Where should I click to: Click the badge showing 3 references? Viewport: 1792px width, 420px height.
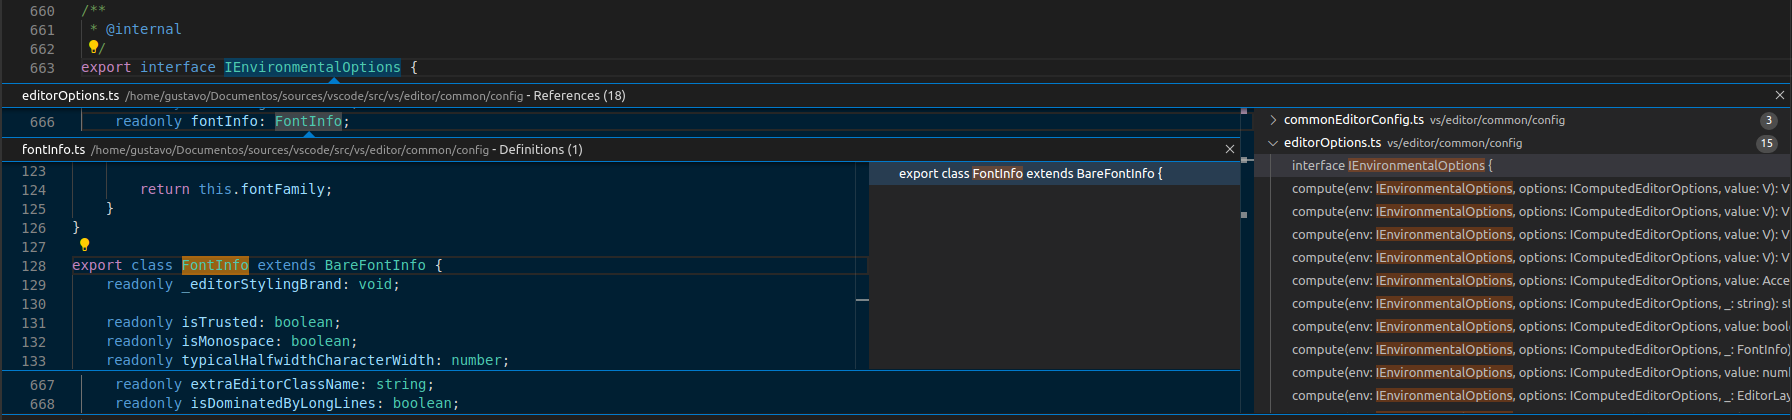point(1768,120)
